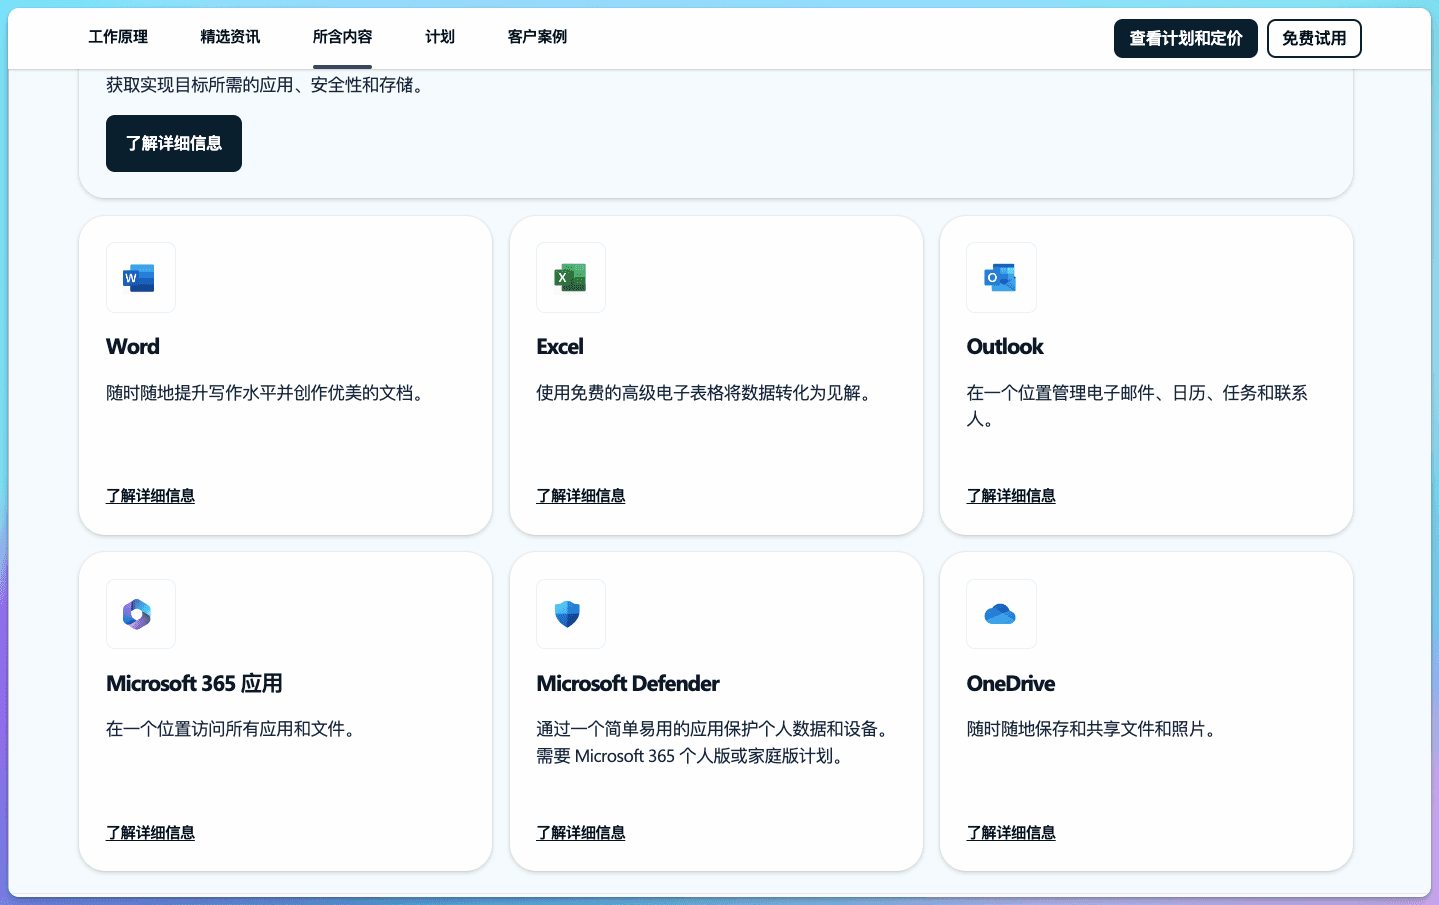This screenshot has height=905, width=1439.
Task: Click the Outlook app icon
Action: pyautogui.click(x=1001, y=278)
